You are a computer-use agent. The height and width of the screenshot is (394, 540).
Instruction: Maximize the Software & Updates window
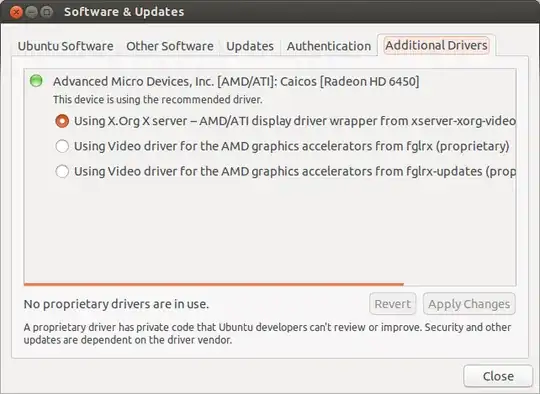(47, 12)
